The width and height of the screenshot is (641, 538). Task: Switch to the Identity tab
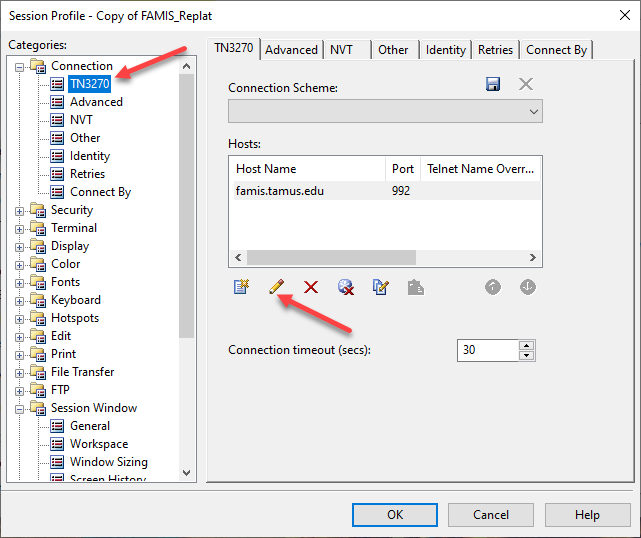coord(446,50)
